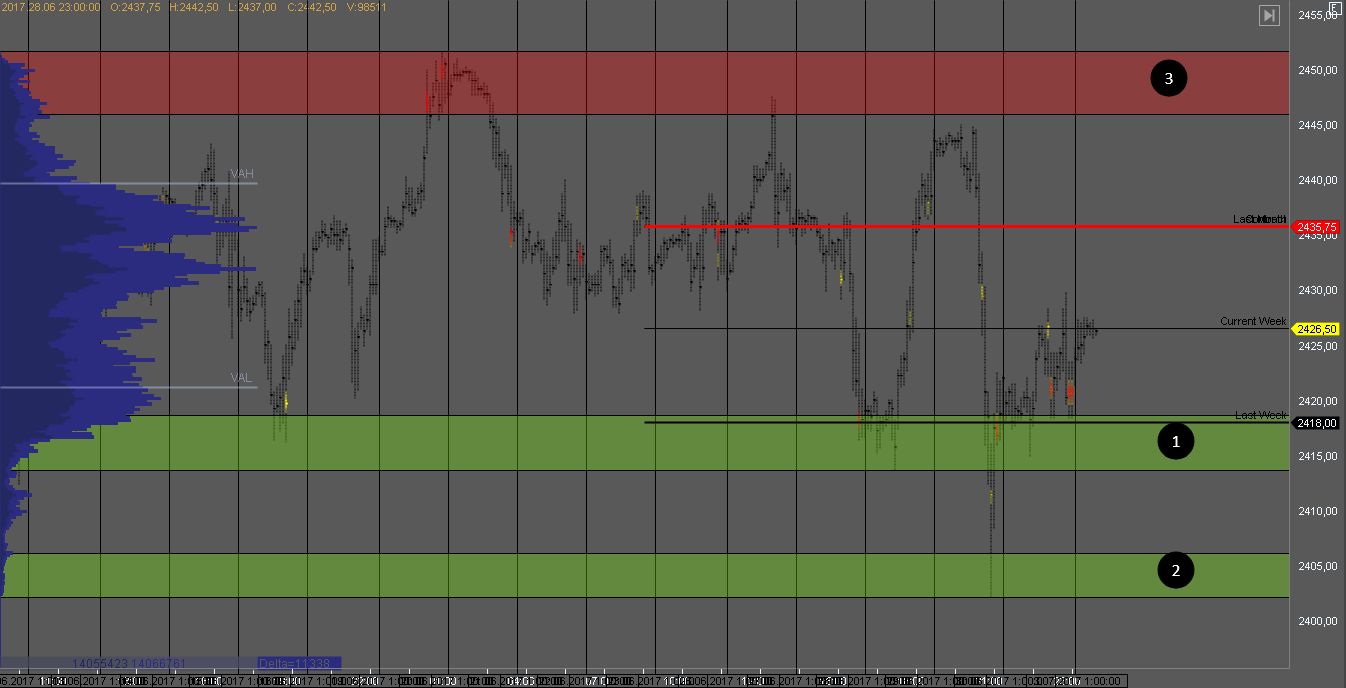Click the 2400,00 level on price axis
1346x688 pixels.
pyautogui.click(x=1317, y=621)
